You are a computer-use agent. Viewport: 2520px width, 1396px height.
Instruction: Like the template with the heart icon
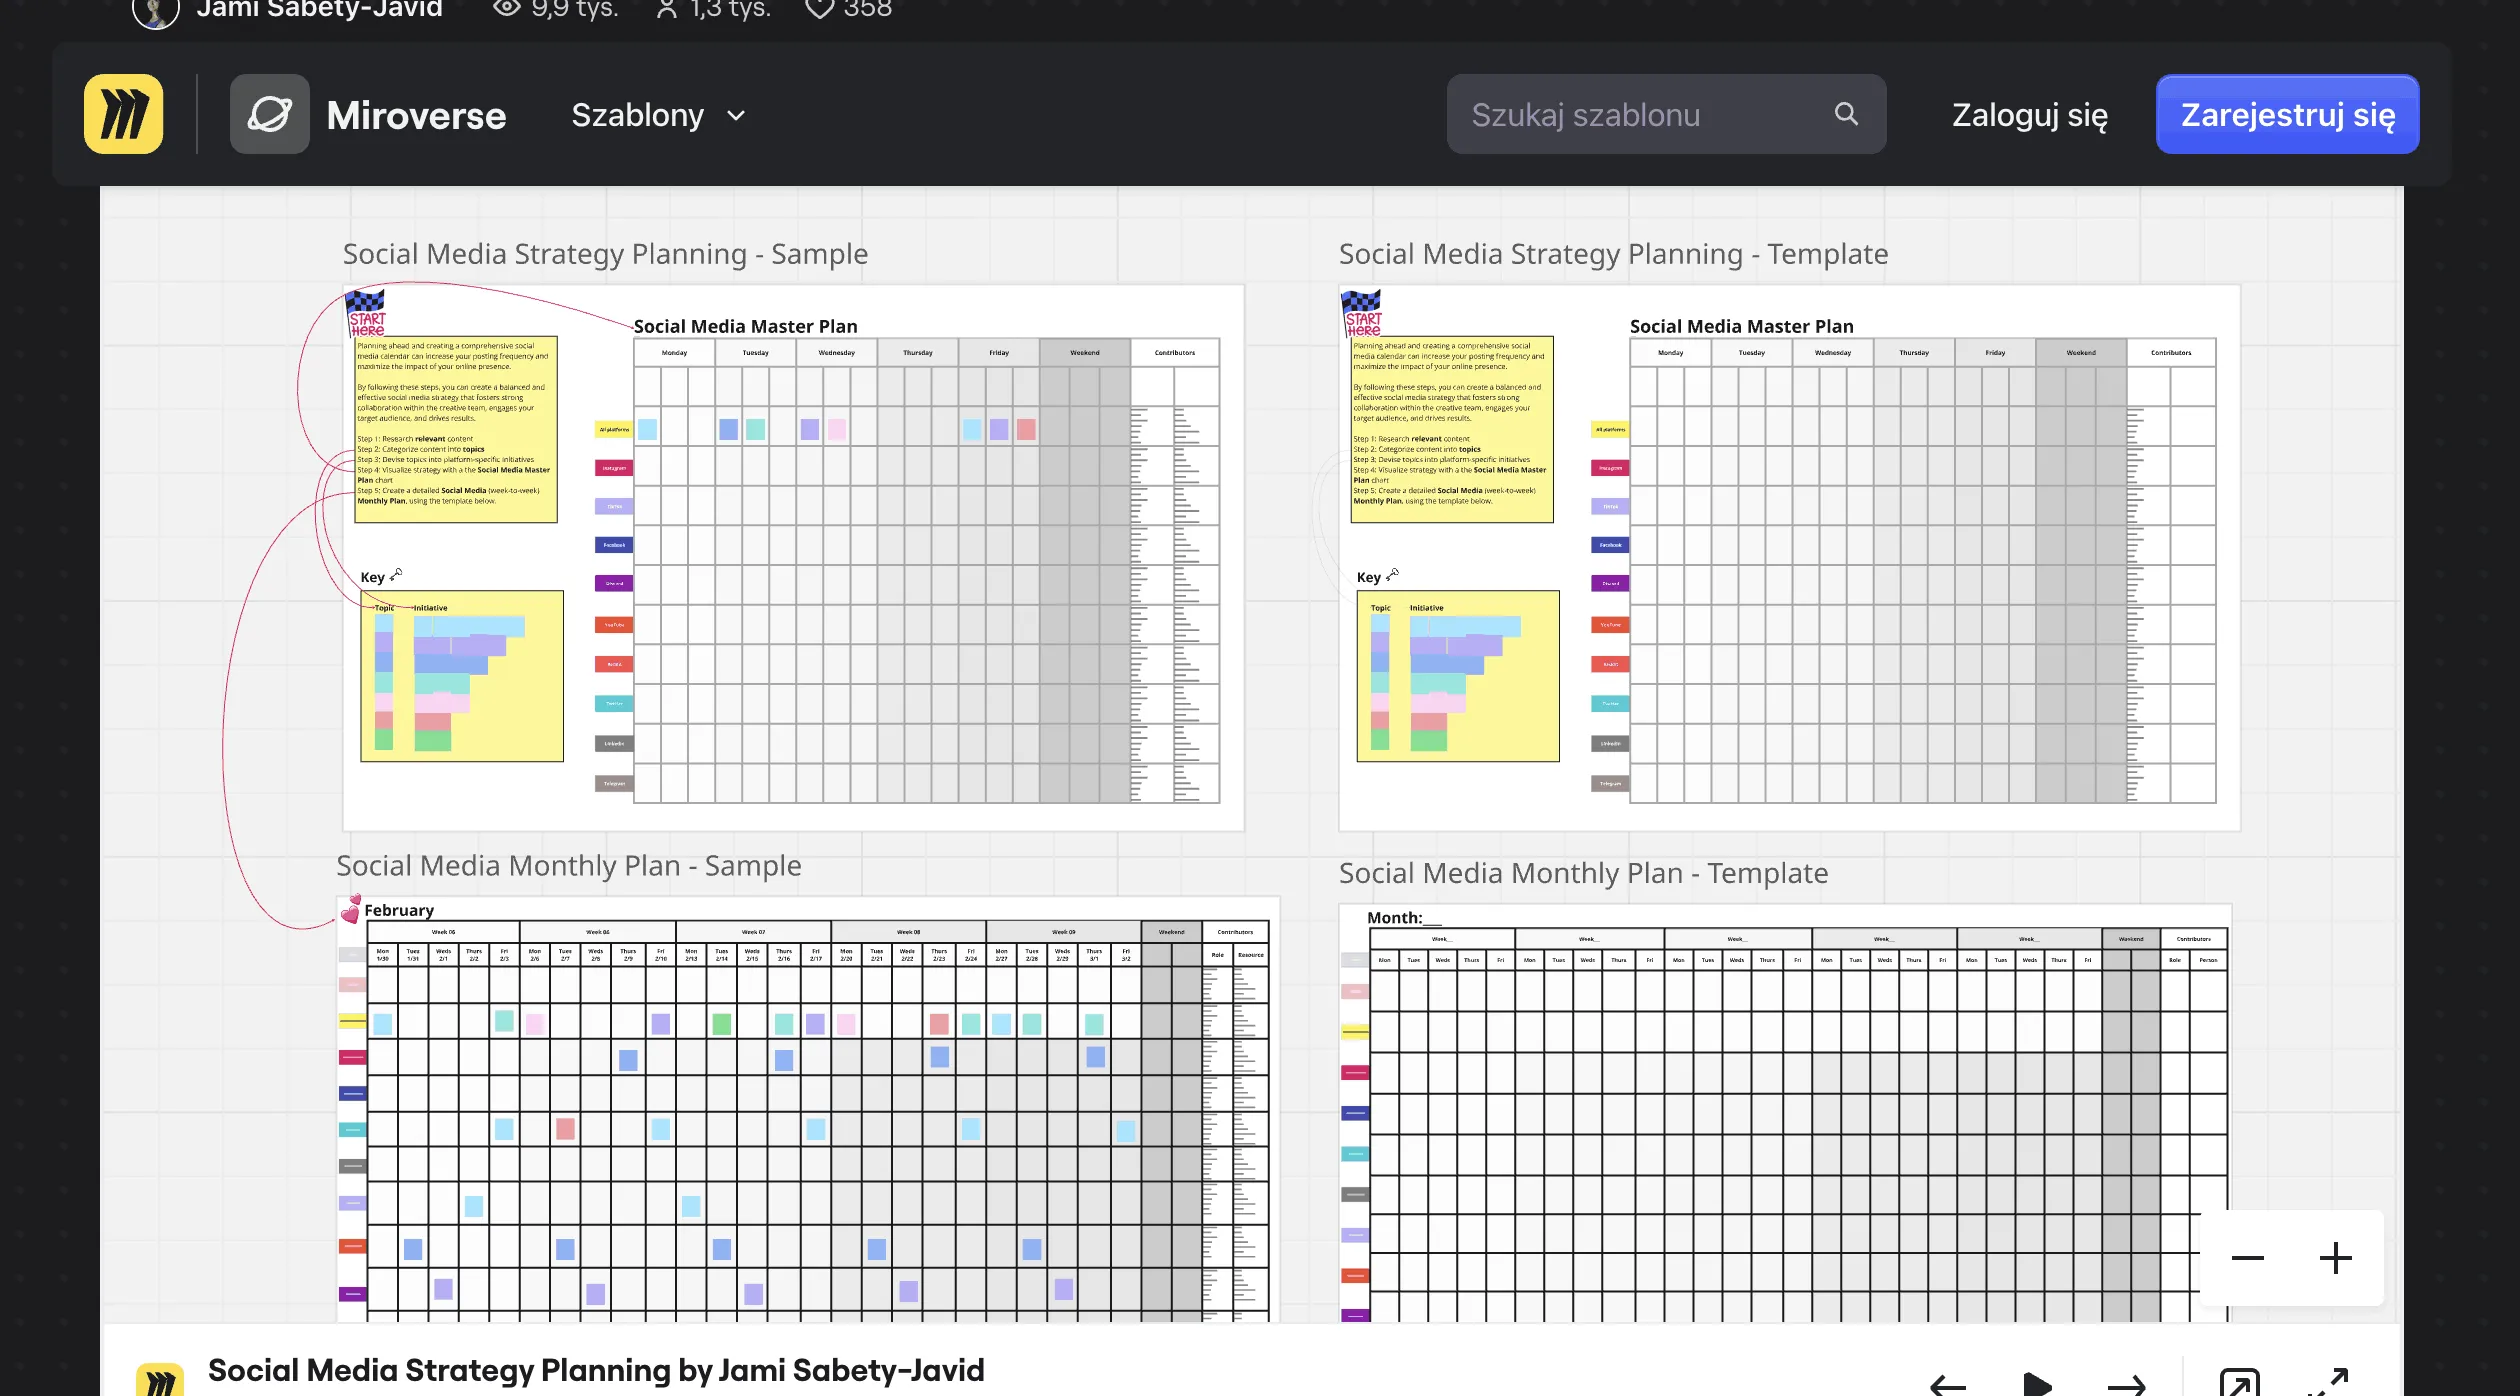820,8
